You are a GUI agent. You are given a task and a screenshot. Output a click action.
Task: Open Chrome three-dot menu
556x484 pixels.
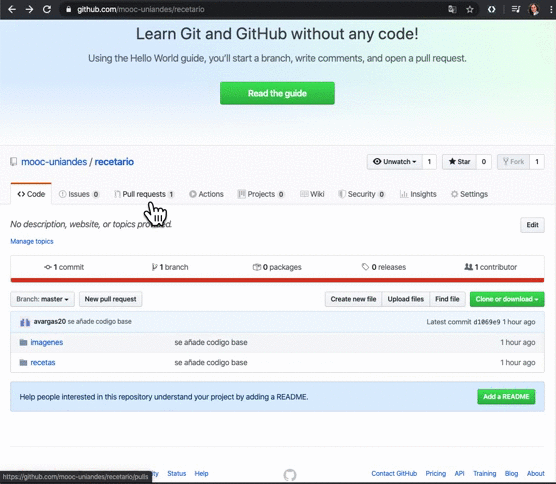(x=551, y=9)
